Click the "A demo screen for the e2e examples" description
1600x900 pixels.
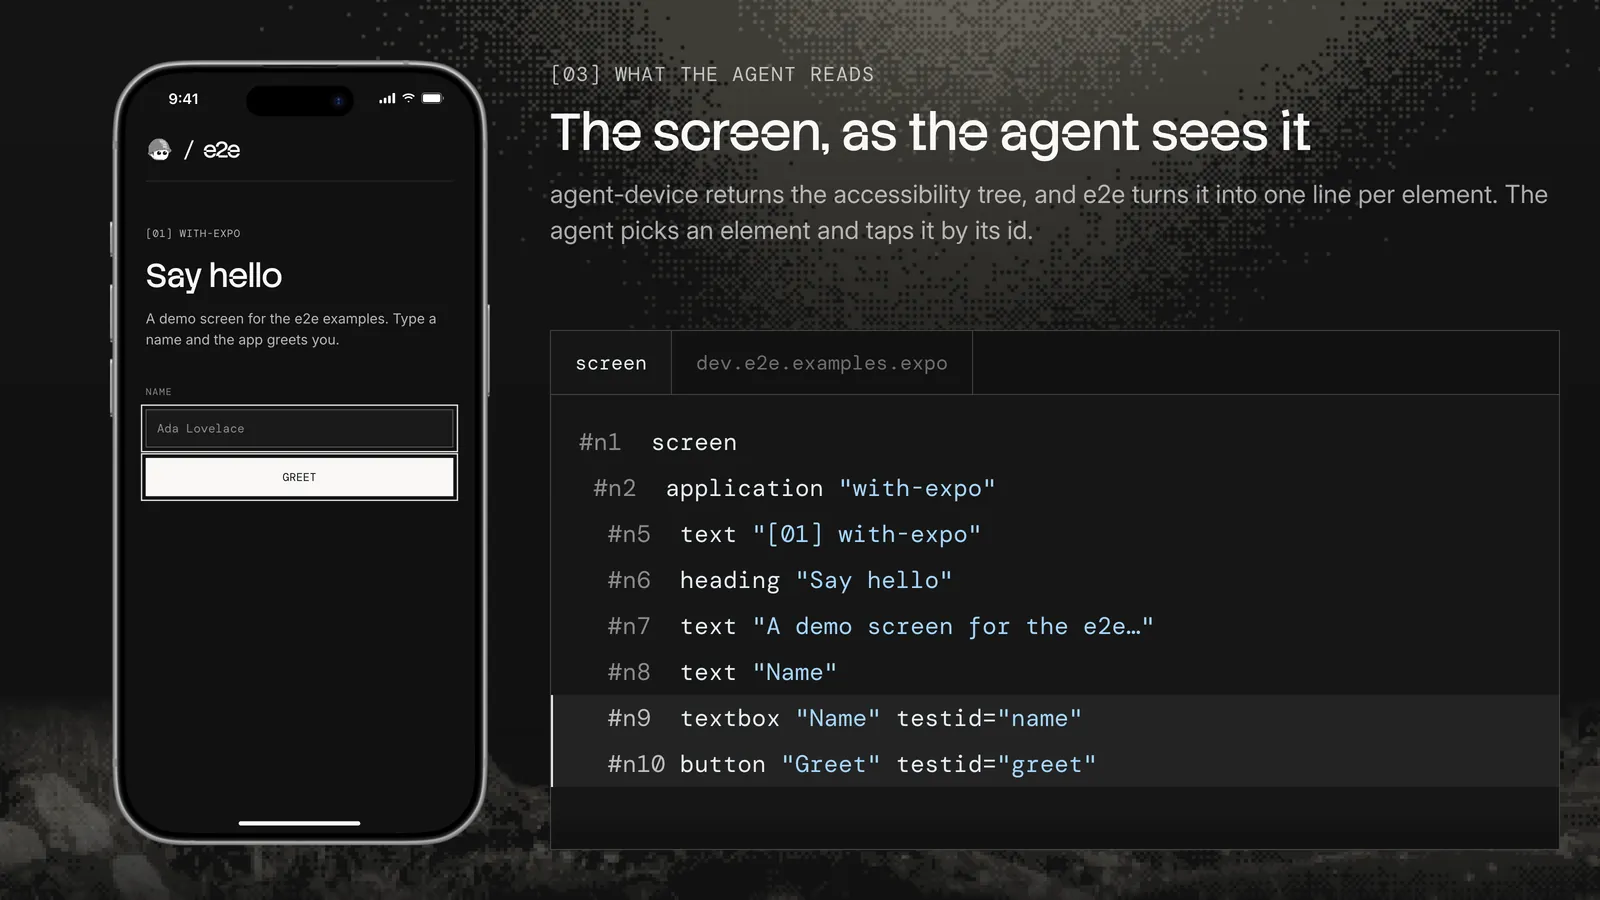(291, 329)
